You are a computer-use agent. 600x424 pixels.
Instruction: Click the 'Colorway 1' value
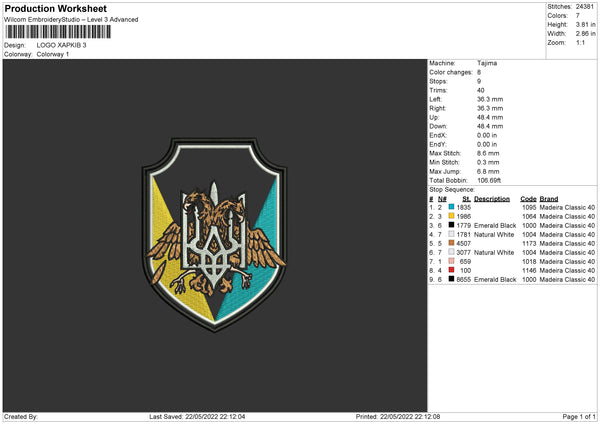(53, 54)
